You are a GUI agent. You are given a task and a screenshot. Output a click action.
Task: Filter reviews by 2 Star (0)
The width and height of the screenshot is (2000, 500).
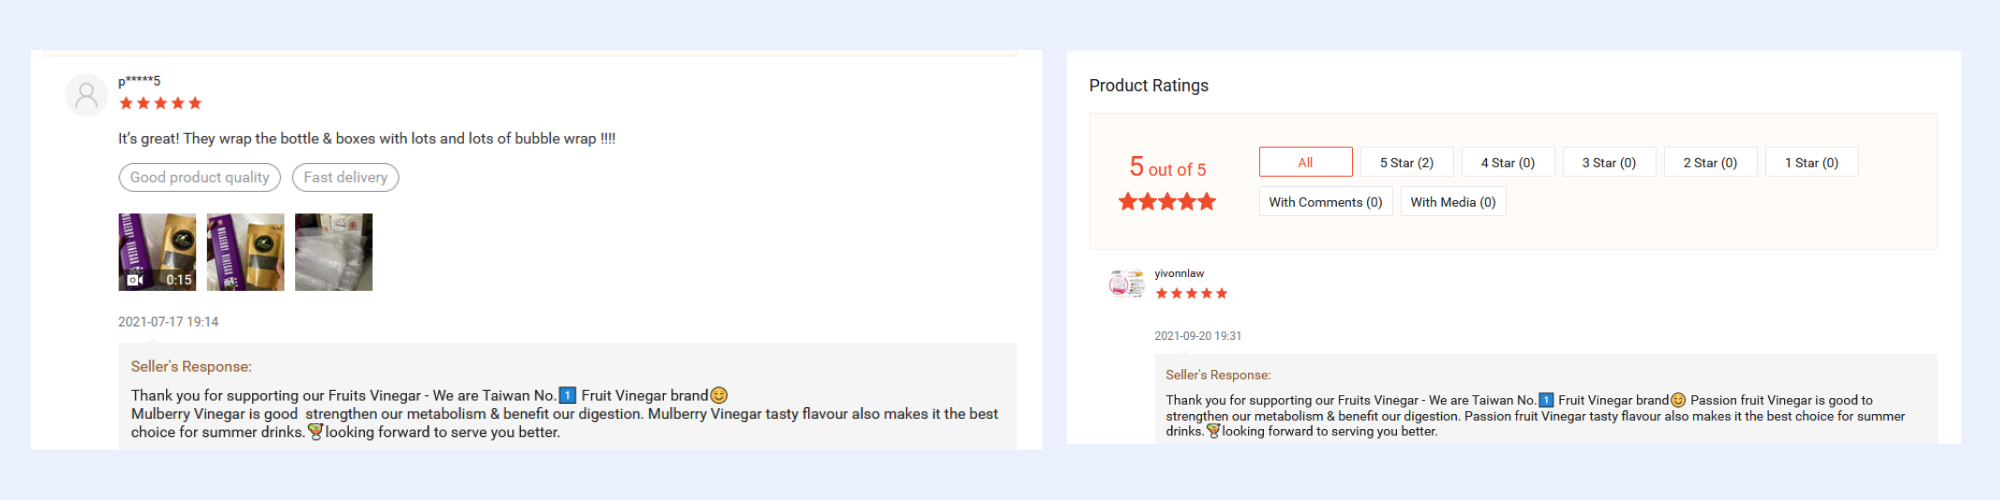(x=1709, y=162)
